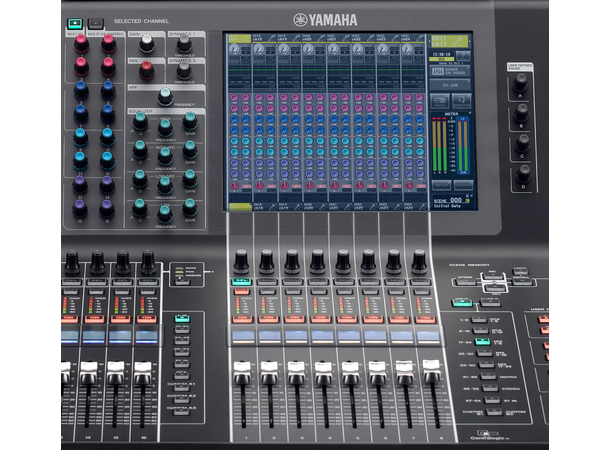Viewport: 610px width, 450px height.
Task: Toggle the ON key above fader 14
Action: click(95, 319)
